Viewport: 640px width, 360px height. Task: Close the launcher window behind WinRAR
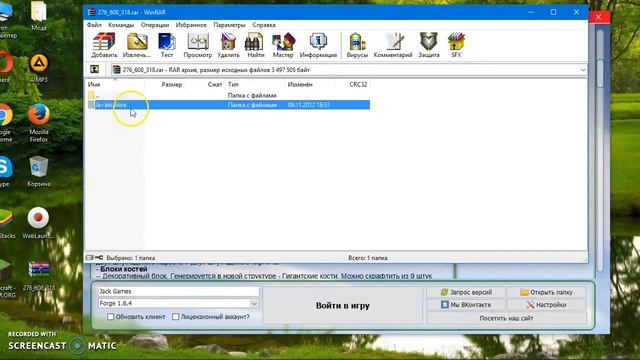[x=598, y=17]
